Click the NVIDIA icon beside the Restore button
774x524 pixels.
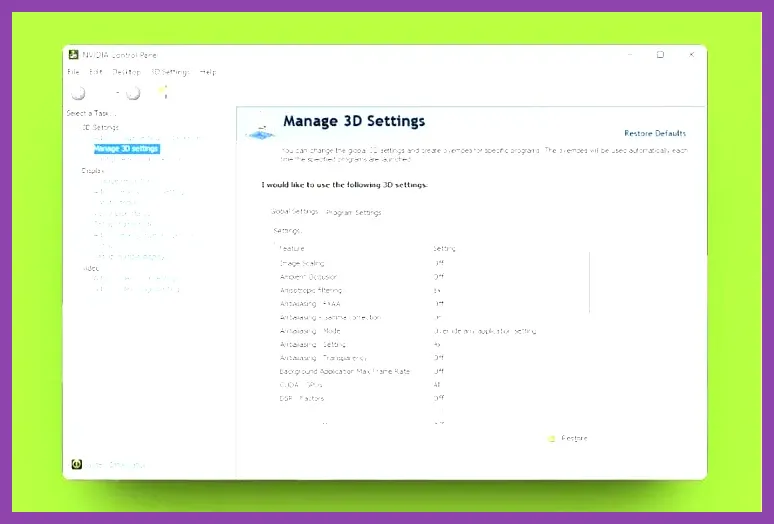pyautogui.click(x=551, y=439)
